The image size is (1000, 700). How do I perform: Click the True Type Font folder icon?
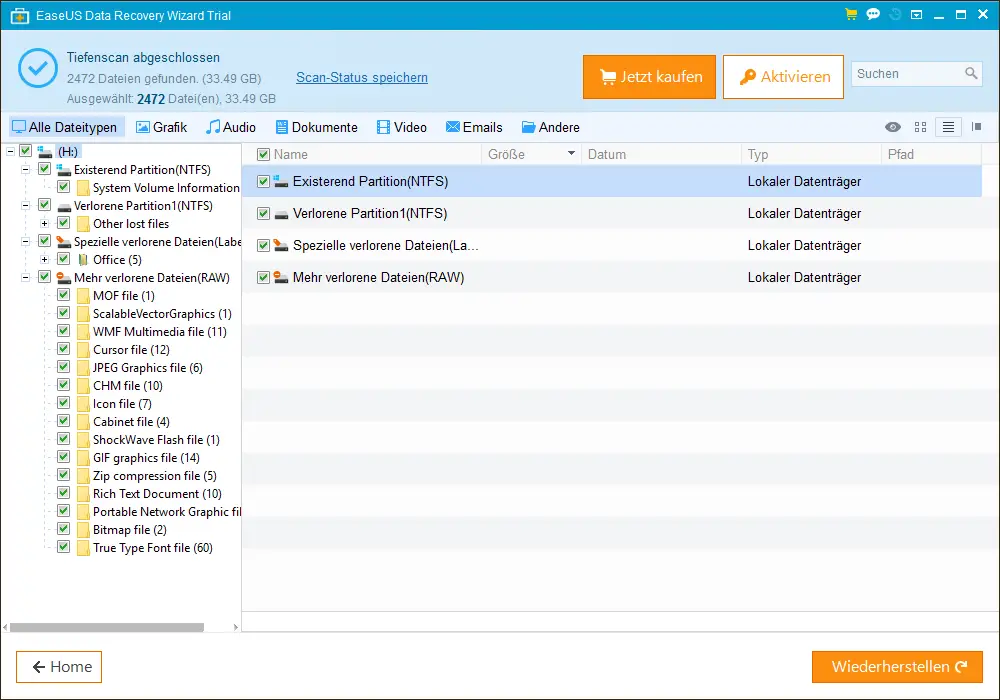click(83, 548)
